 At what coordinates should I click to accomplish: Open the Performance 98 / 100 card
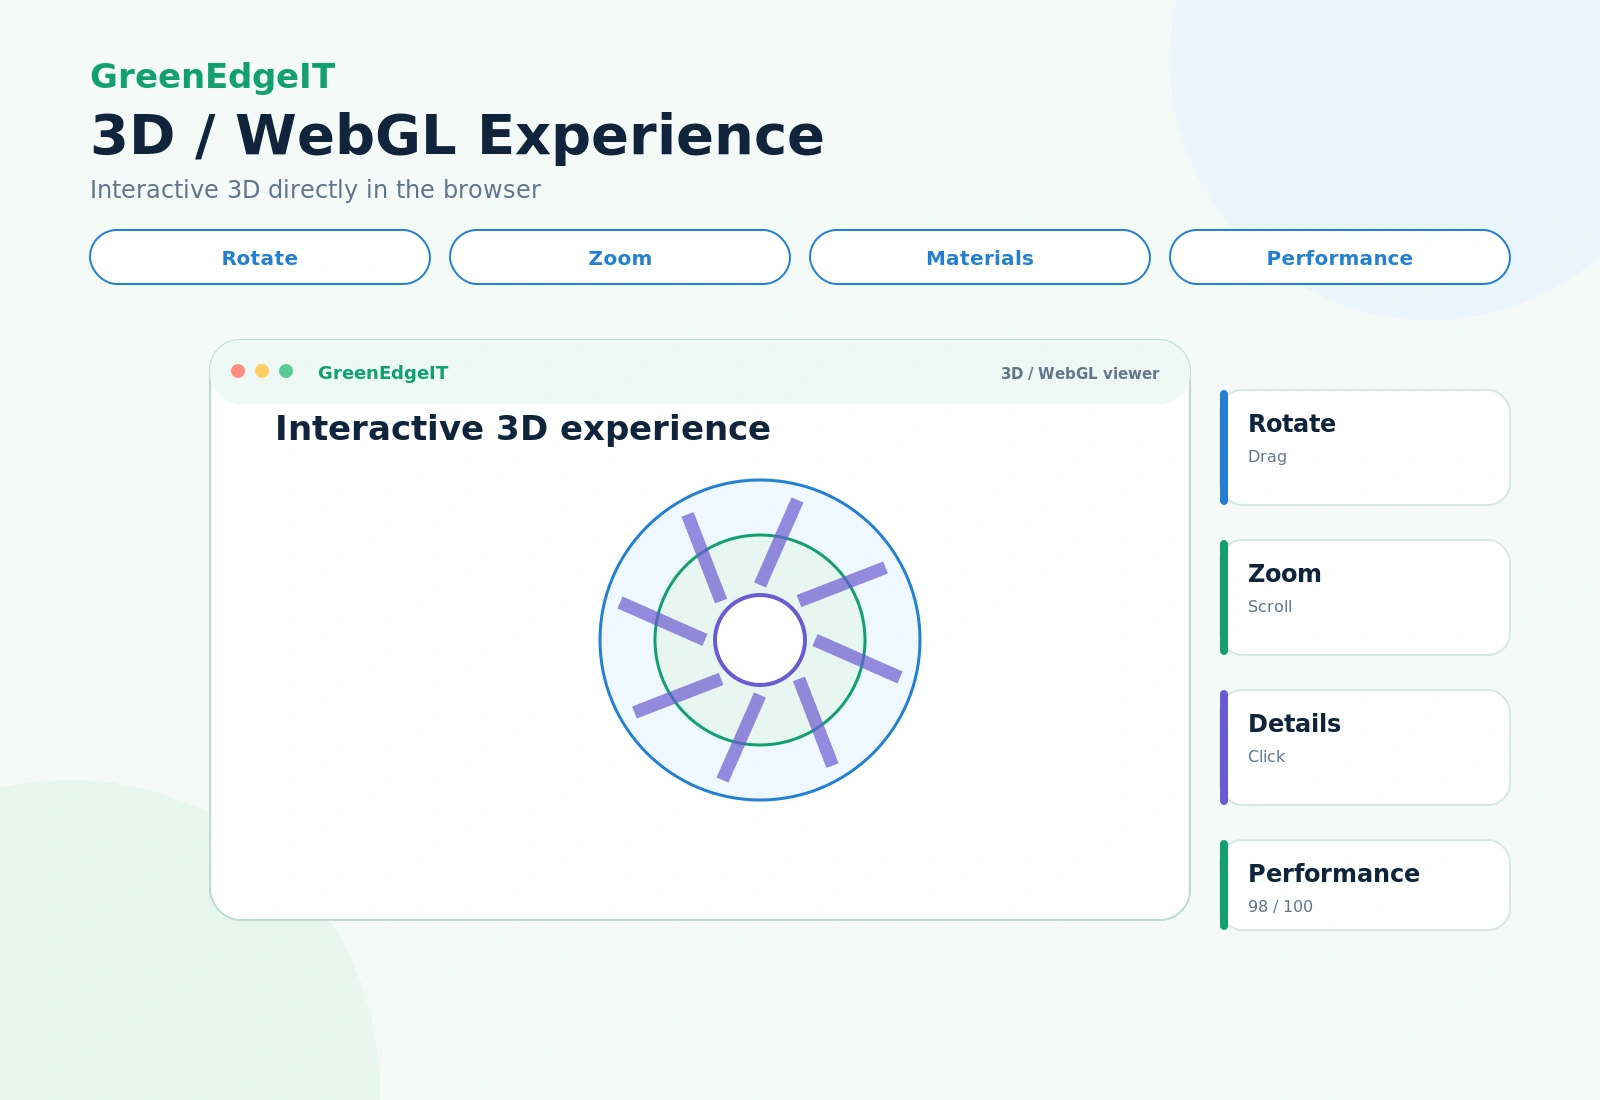[x=1365, y=885]
